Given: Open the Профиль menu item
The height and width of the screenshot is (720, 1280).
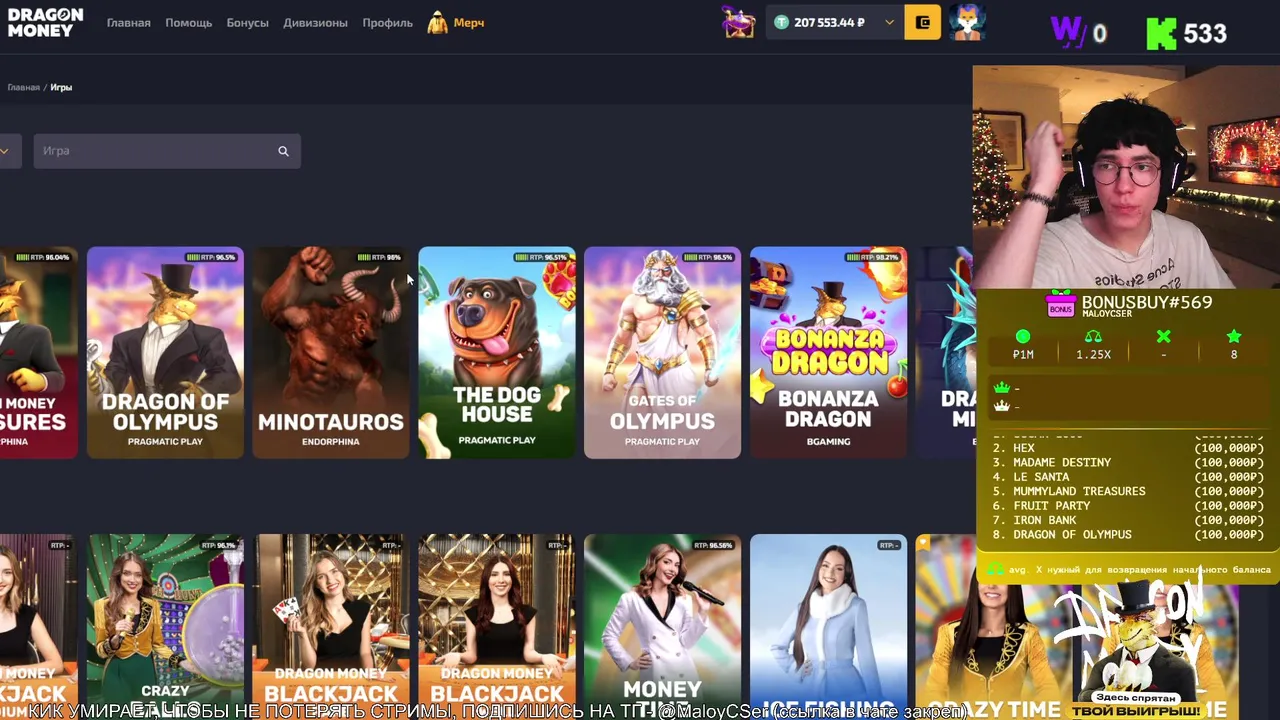Looking at the screenshot, I should coord(387,22).
